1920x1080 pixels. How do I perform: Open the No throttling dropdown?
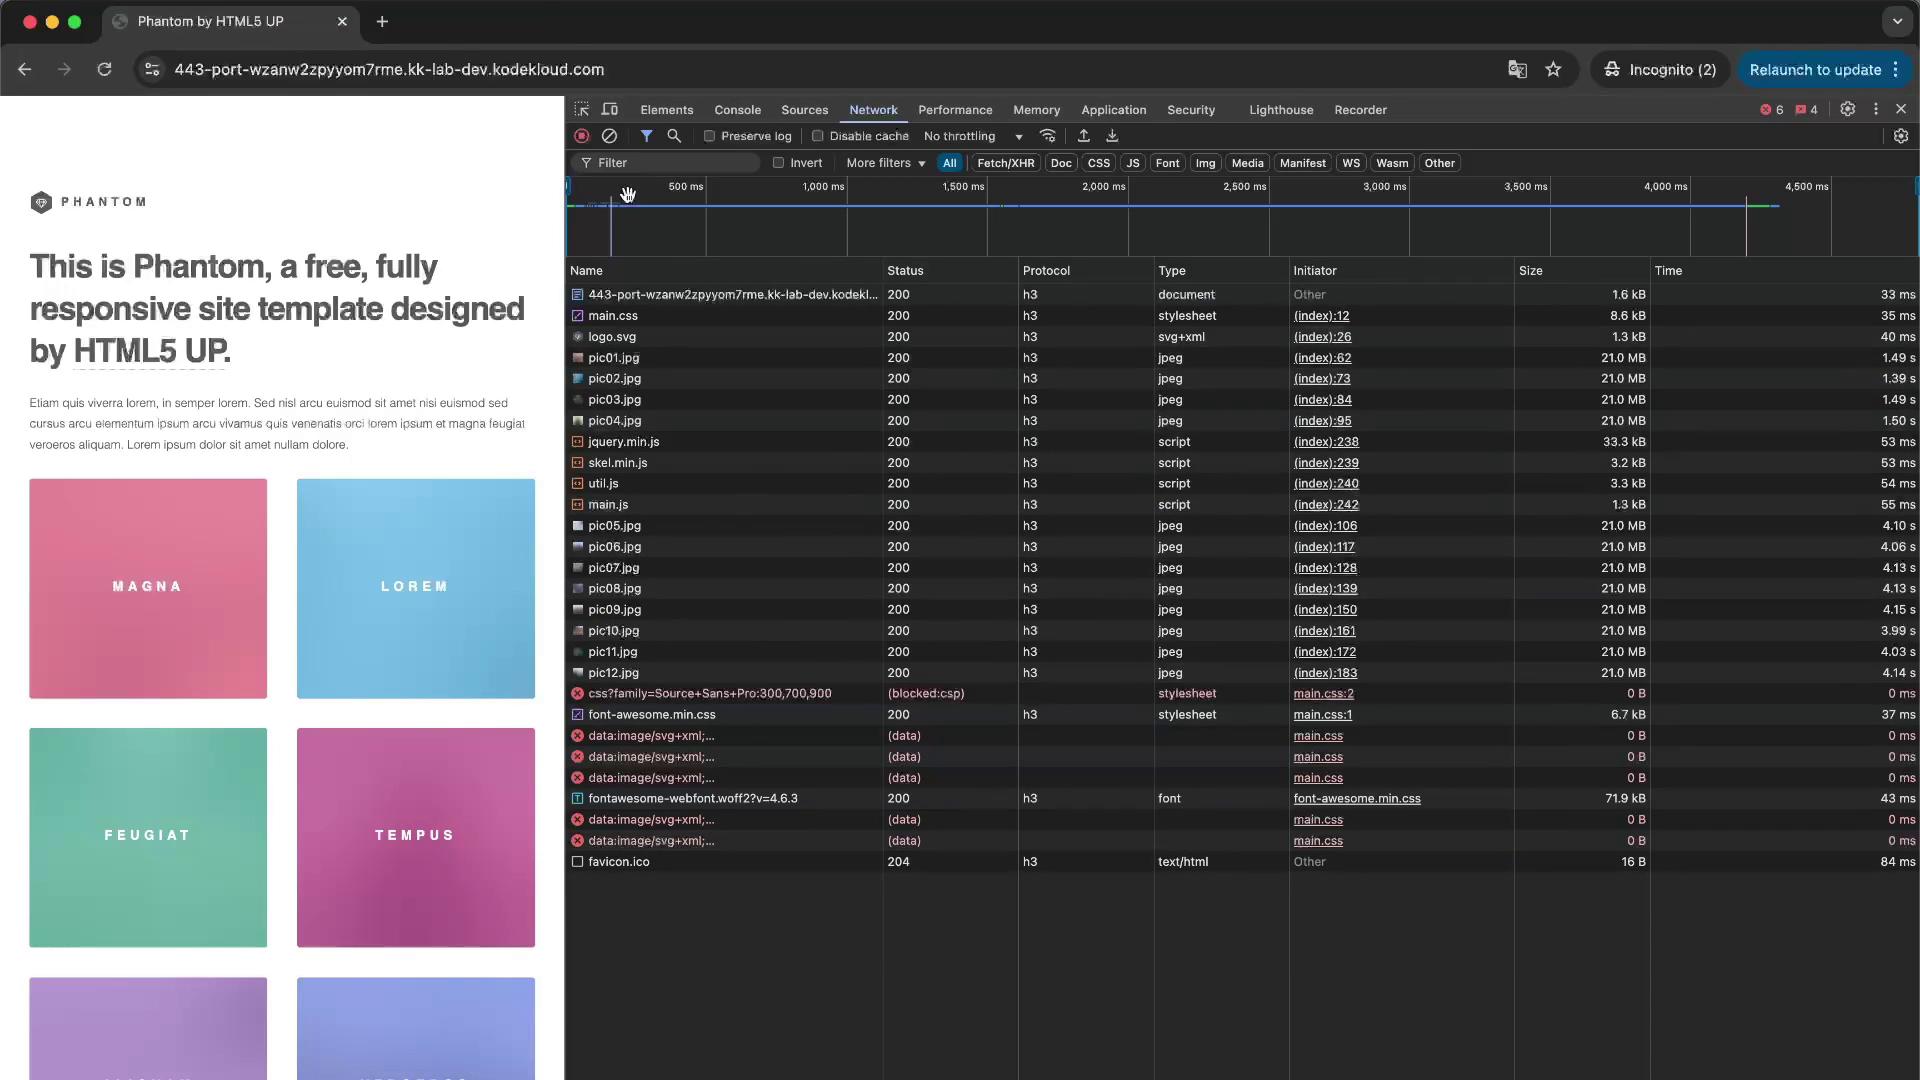972,136
